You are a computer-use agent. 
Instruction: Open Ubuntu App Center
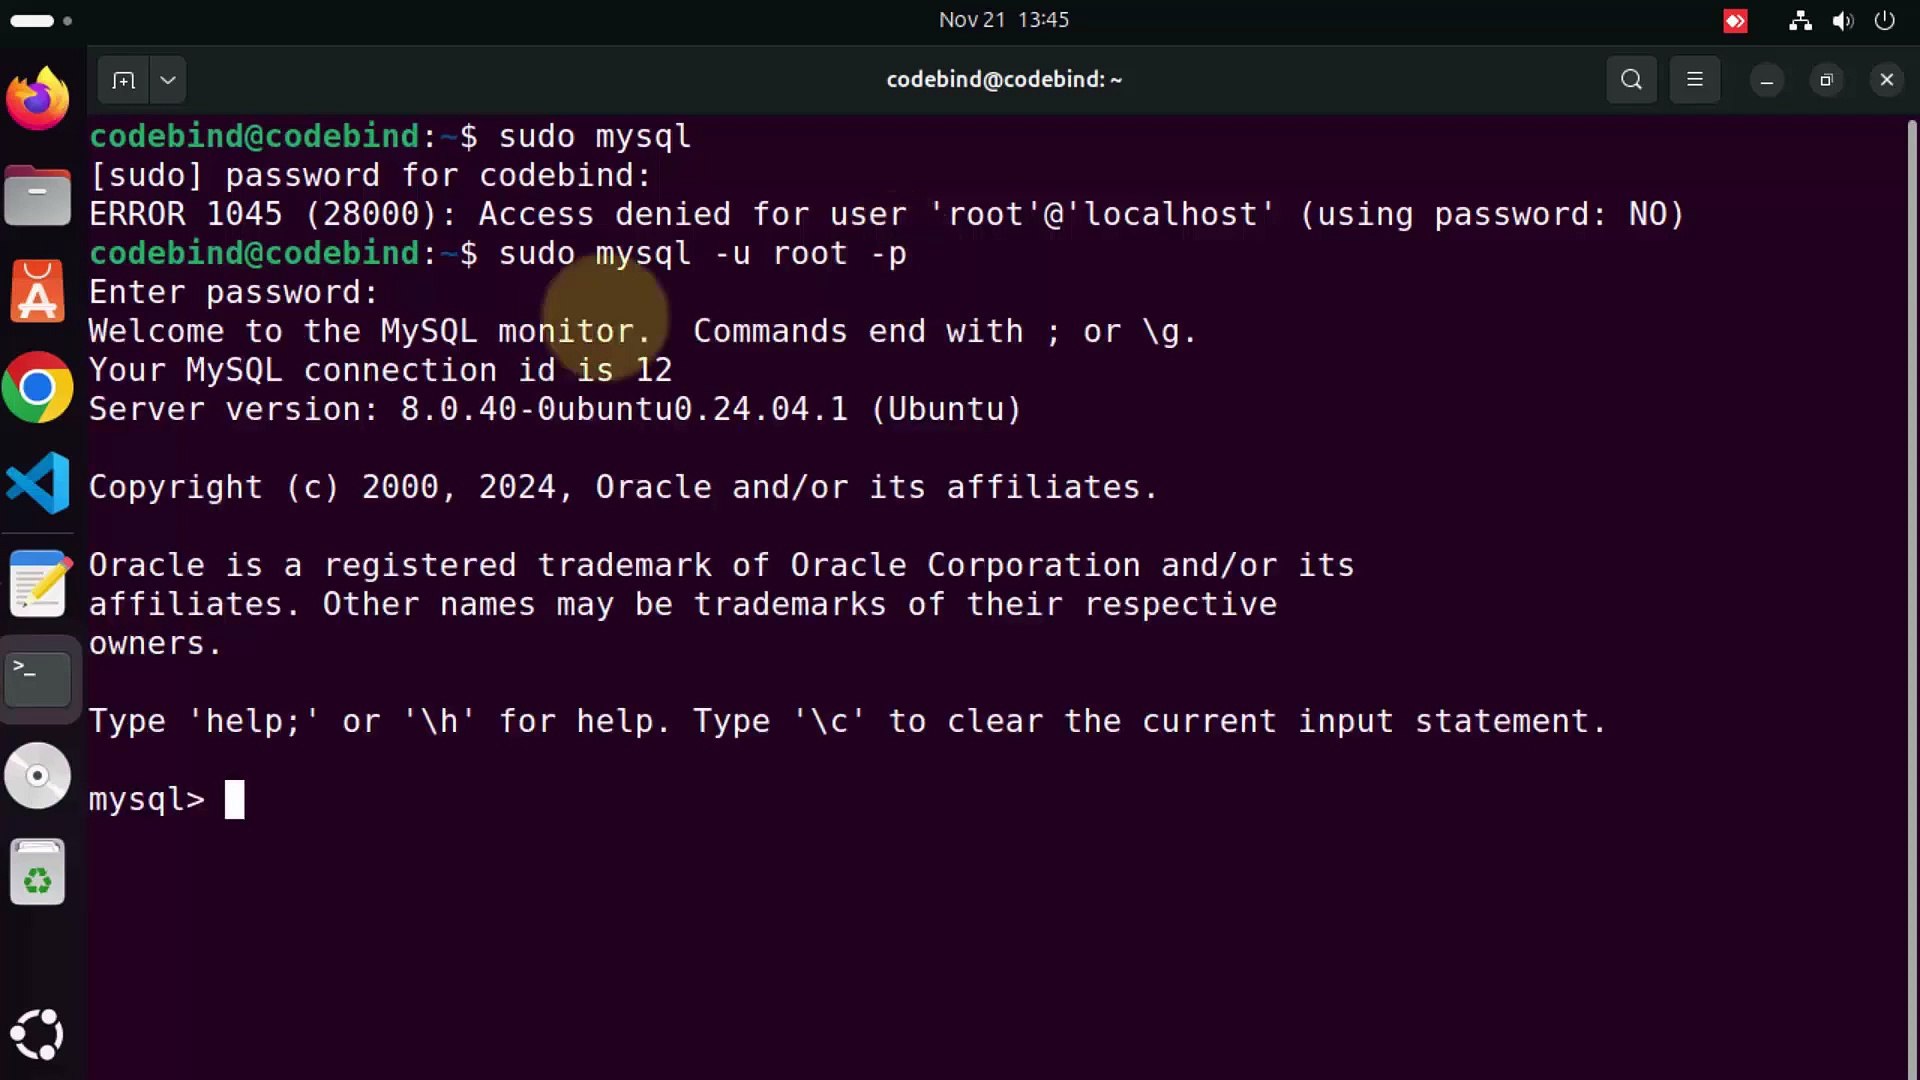pos(38,292)
